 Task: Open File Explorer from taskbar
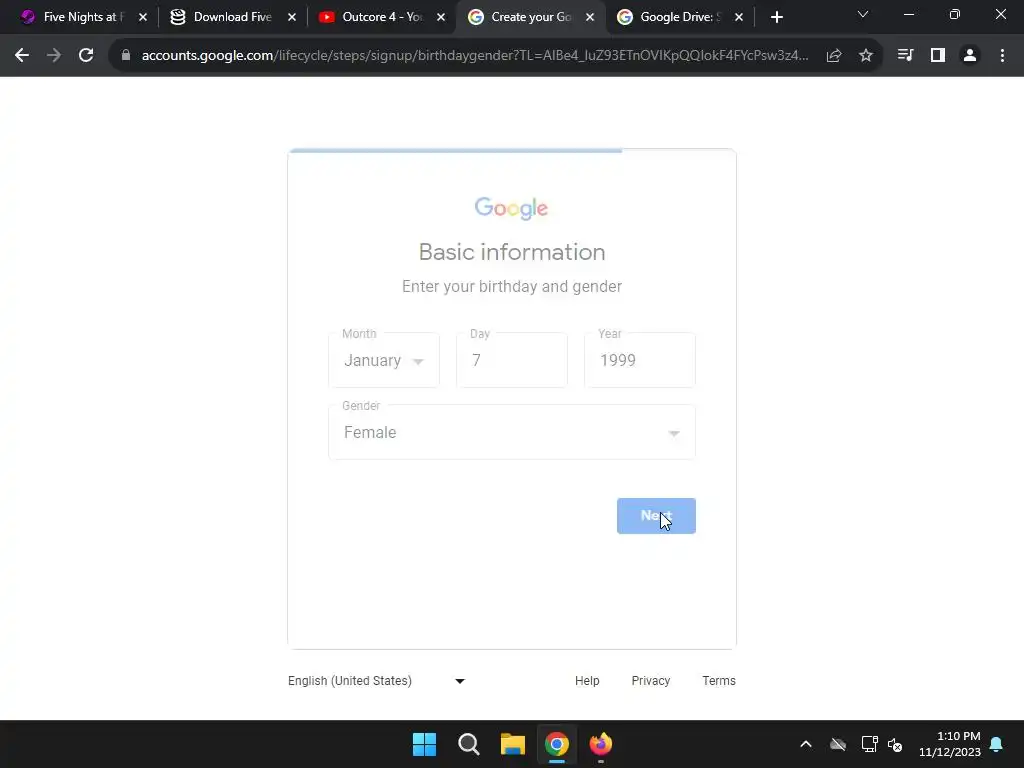(513, 744)
